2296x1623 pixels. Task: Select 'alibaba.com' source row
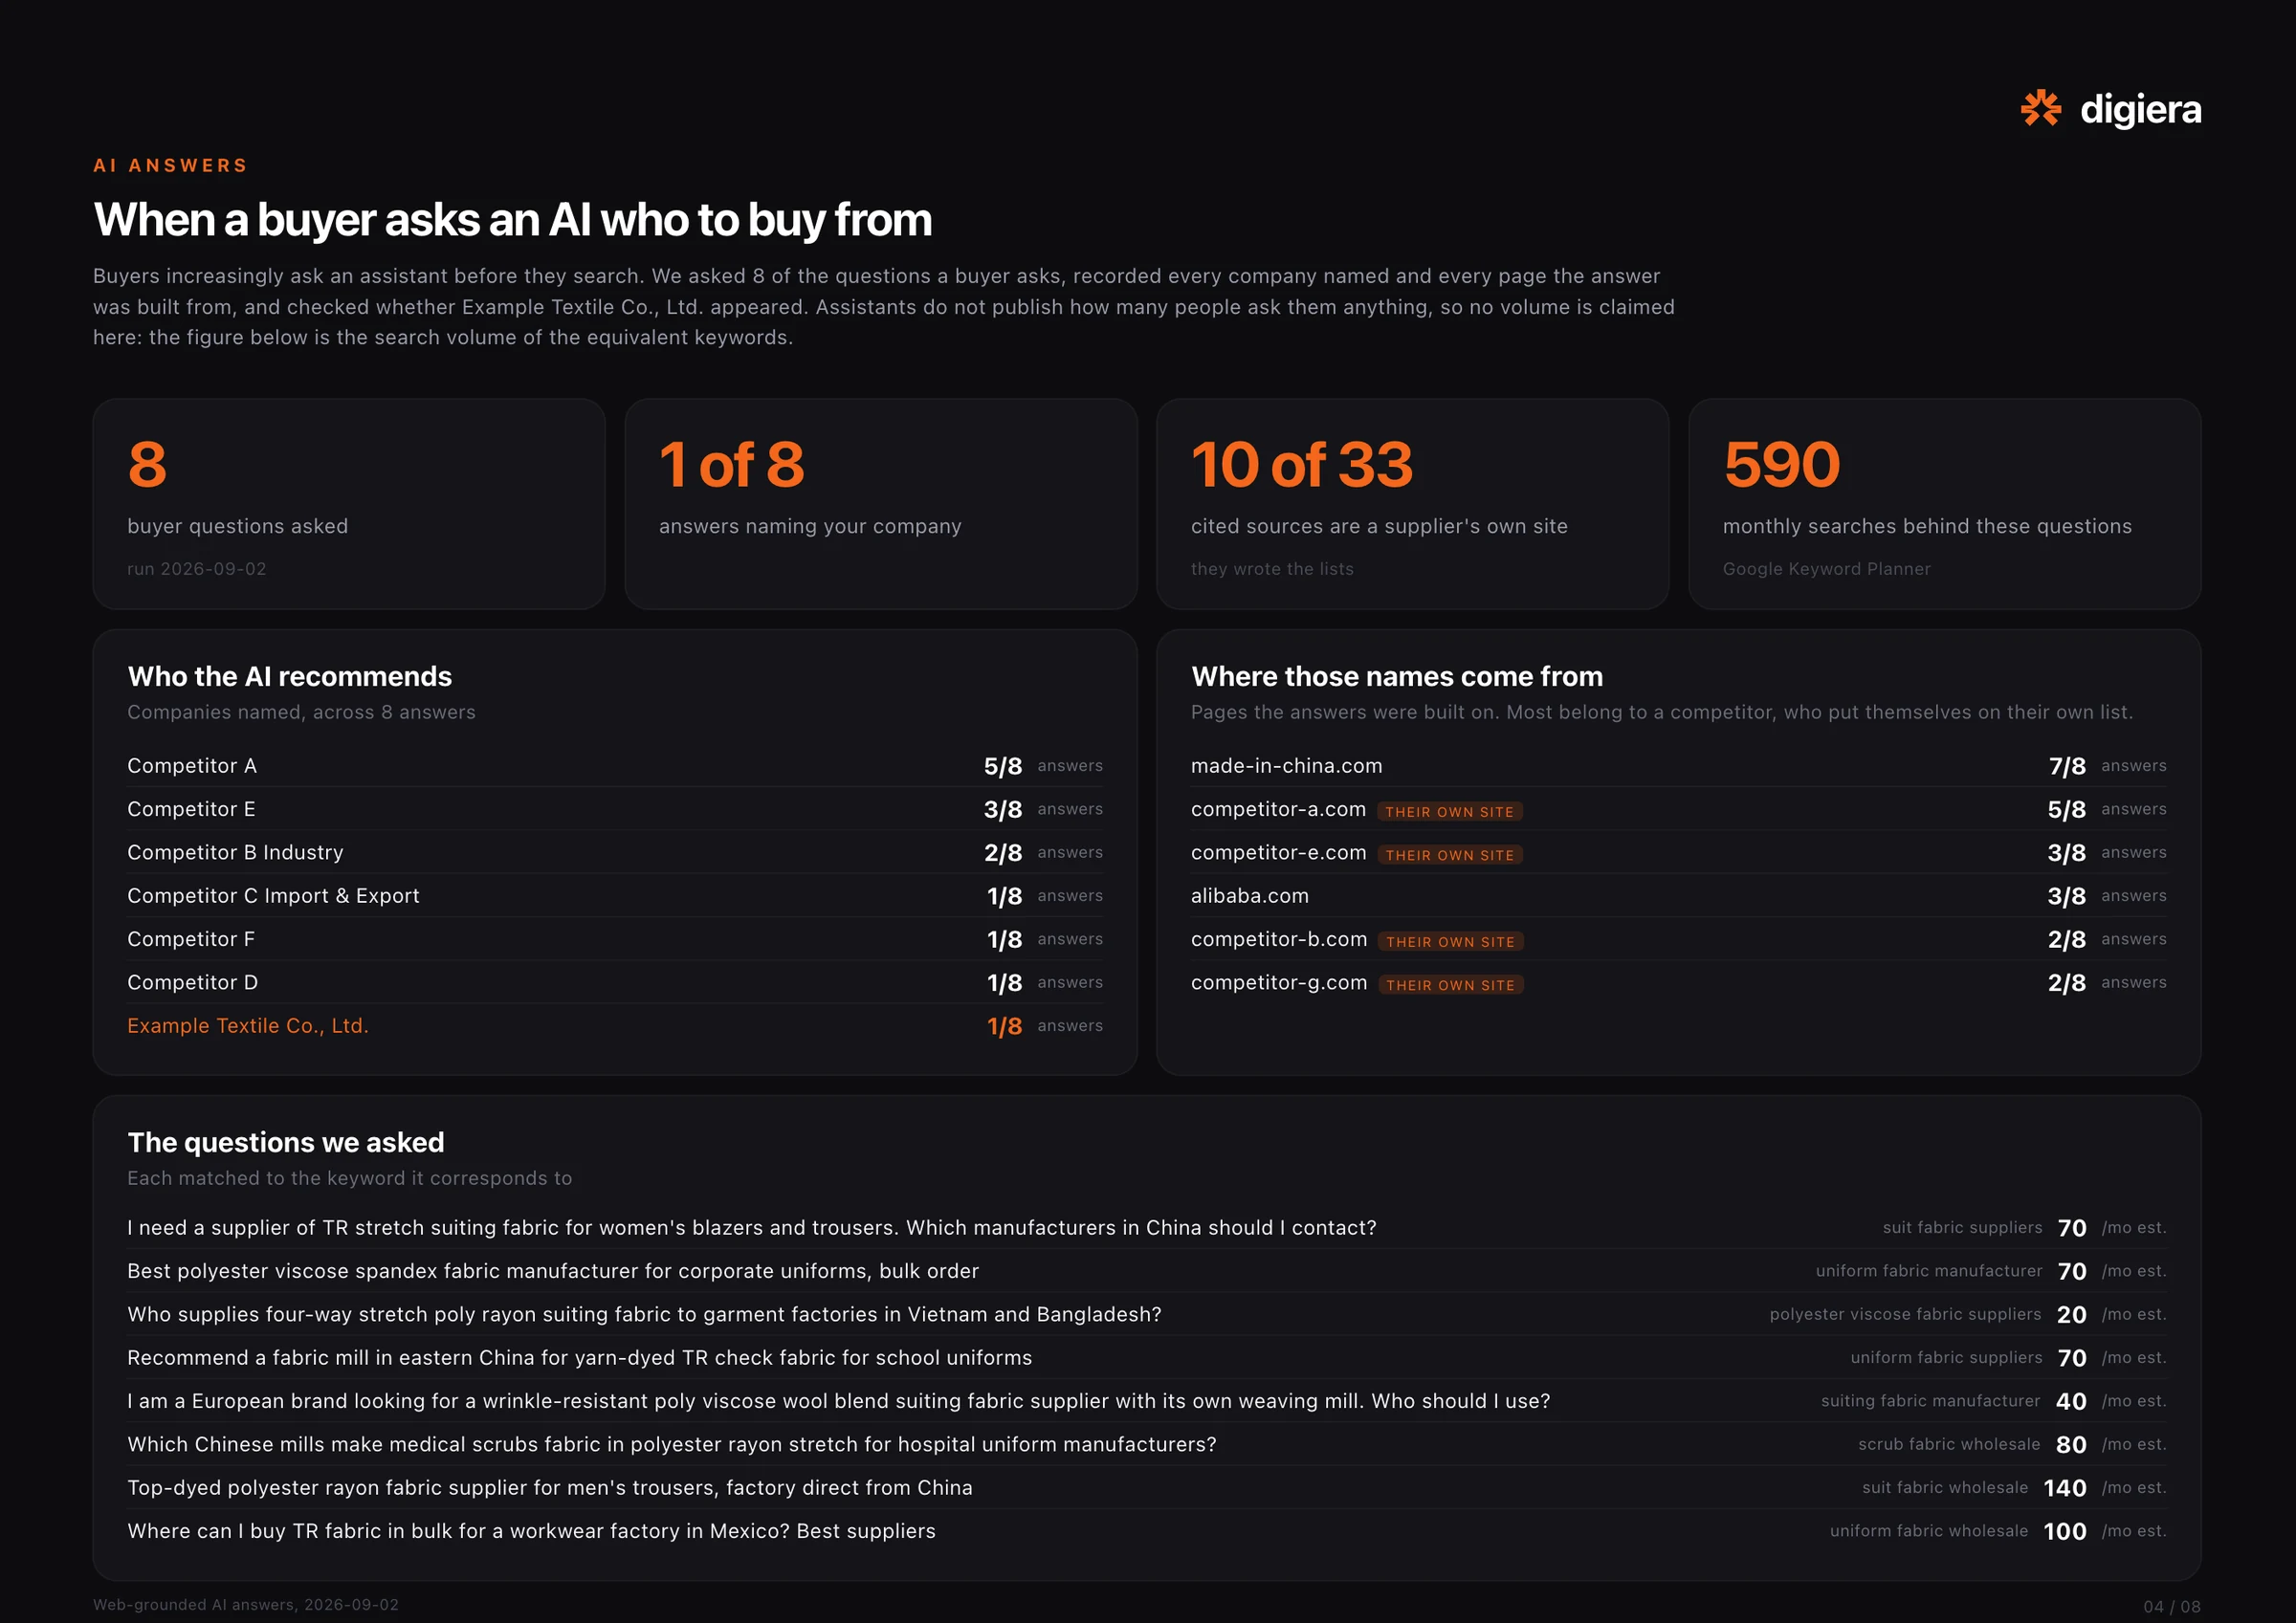[x=1249, y=896]
